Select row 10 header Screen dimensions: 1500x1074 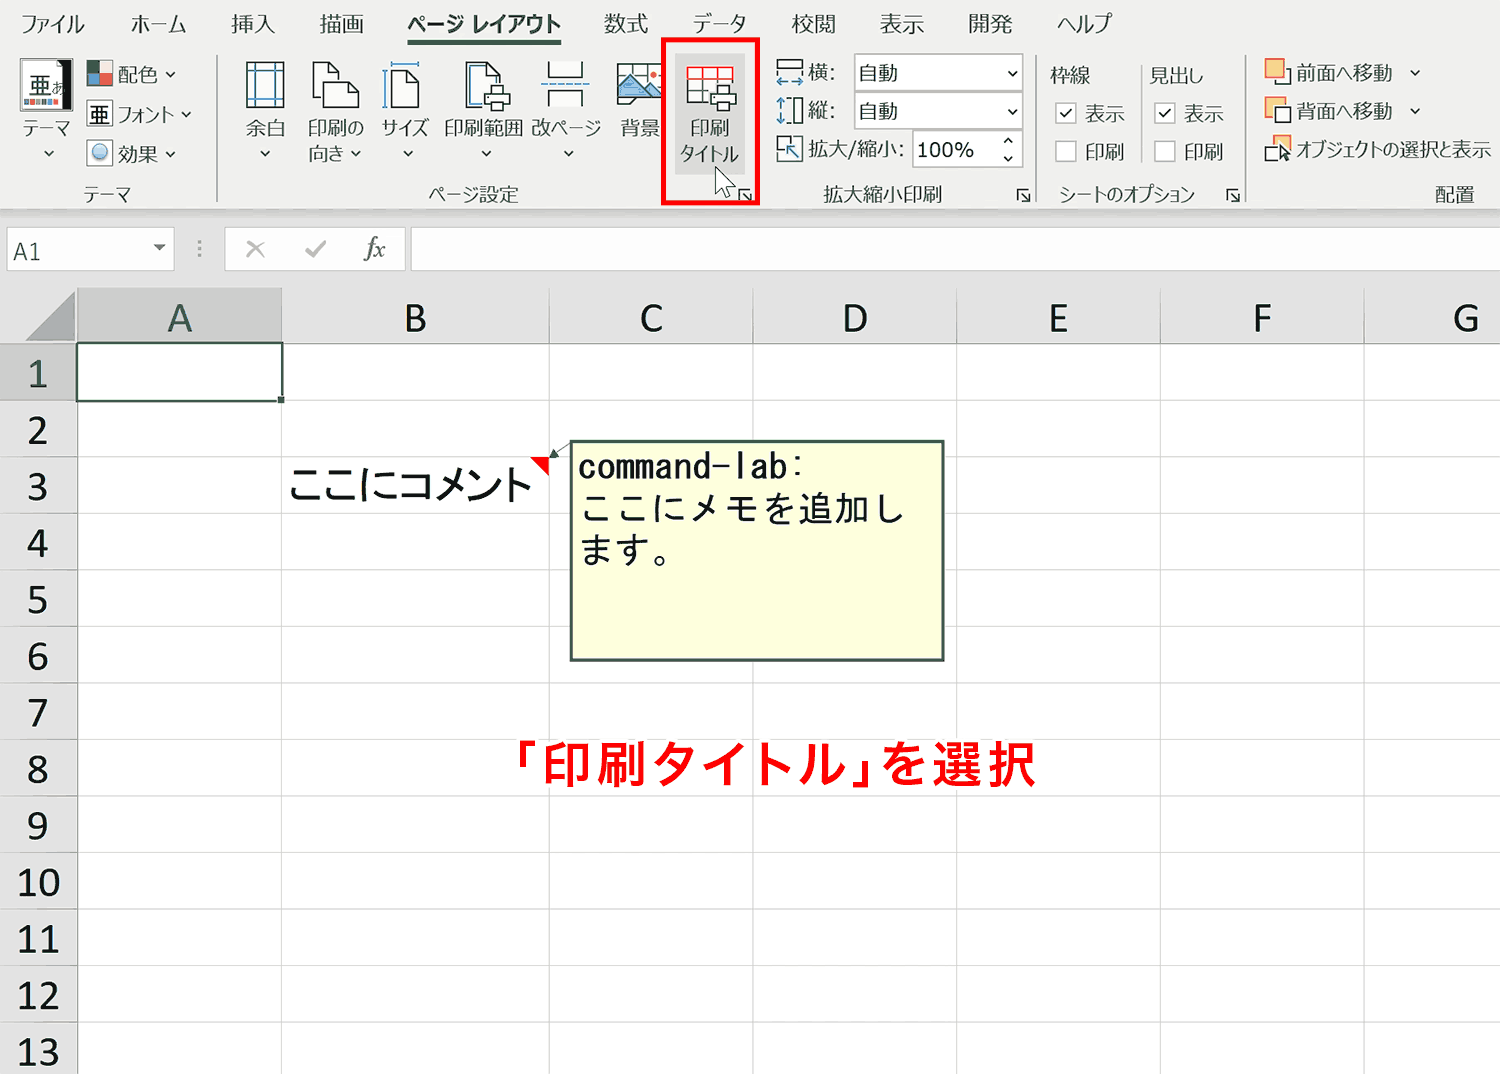(38, 882)
